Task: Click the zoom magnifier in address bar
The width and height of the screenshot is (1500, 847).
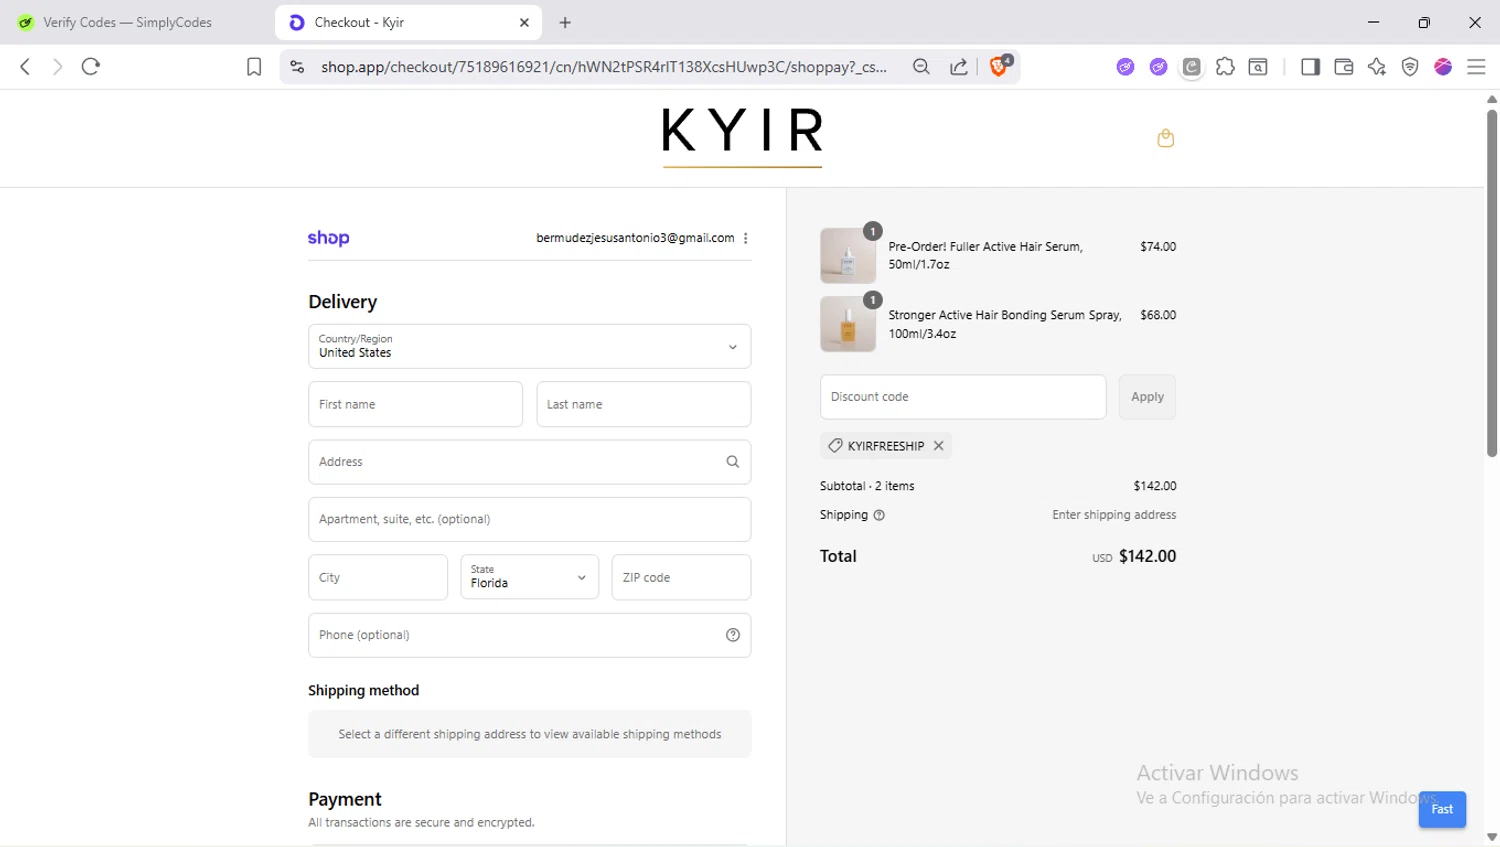Action: [921, 67]
